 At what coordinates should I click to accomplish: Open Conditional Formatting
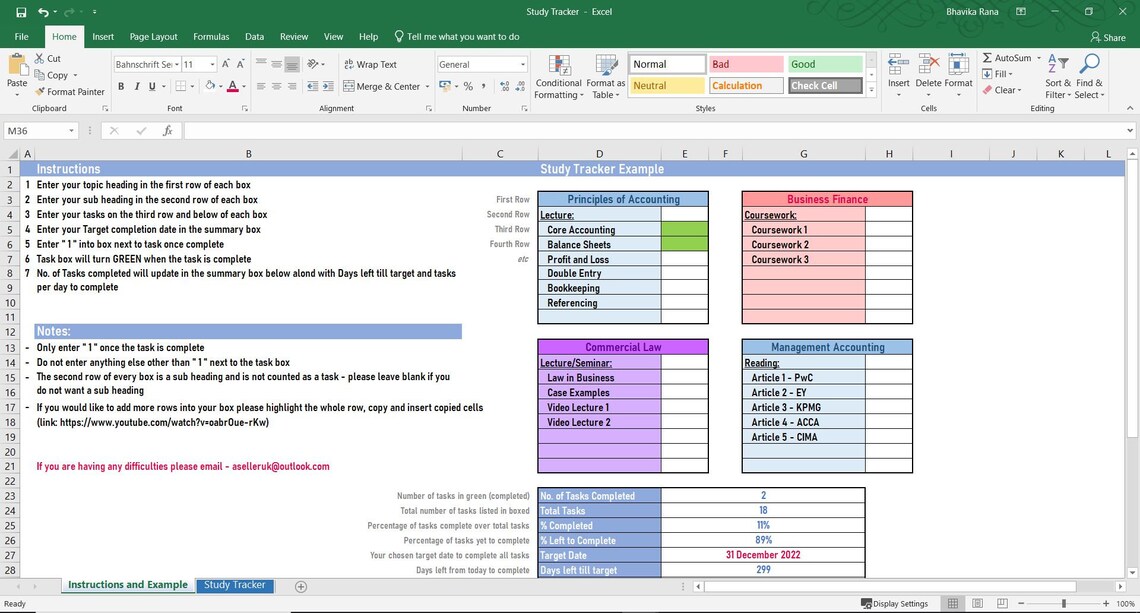pyautogui.click(x=558, y=75)
